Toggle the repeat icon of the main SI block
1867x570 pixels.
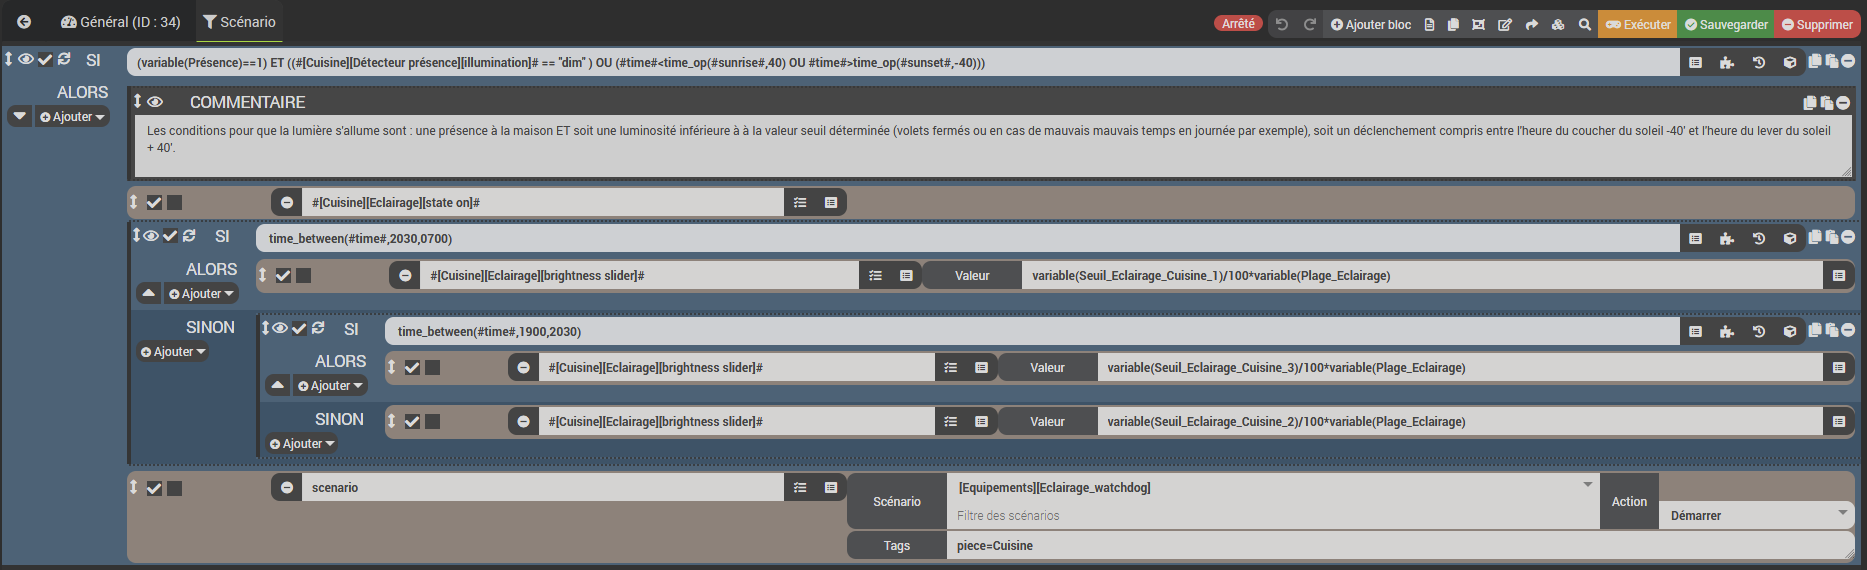click(x=64, y=60)
